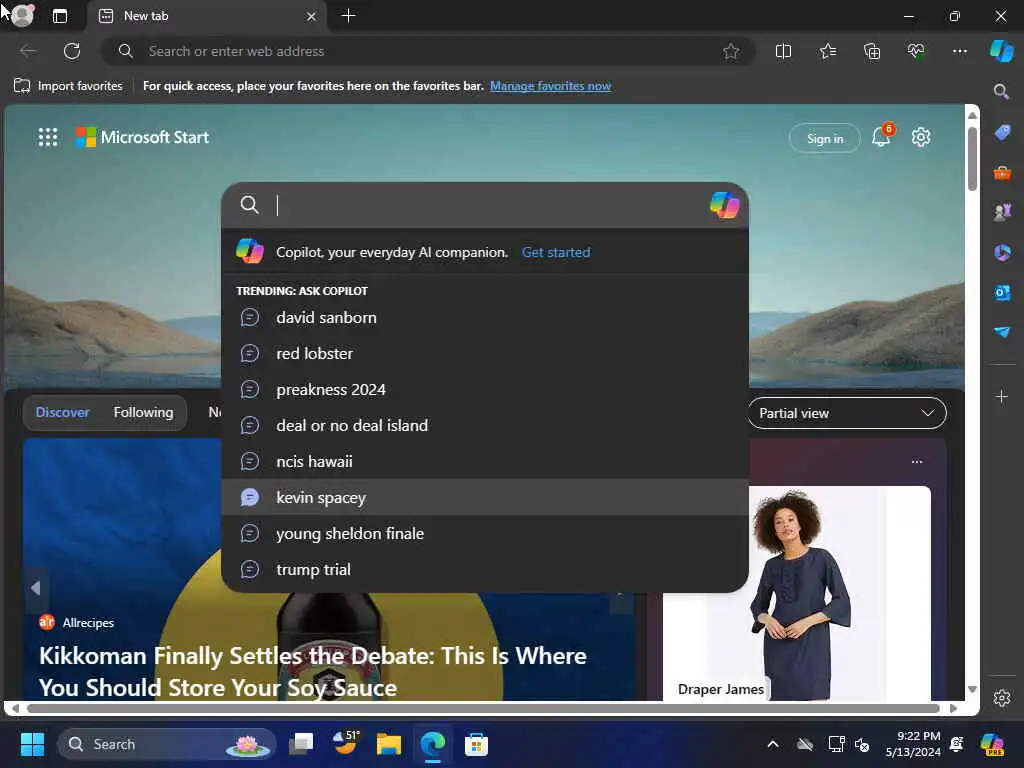Open sidebar Shopping tag icon
The image size is (1024, 768).
click(x=1002, y=133)
